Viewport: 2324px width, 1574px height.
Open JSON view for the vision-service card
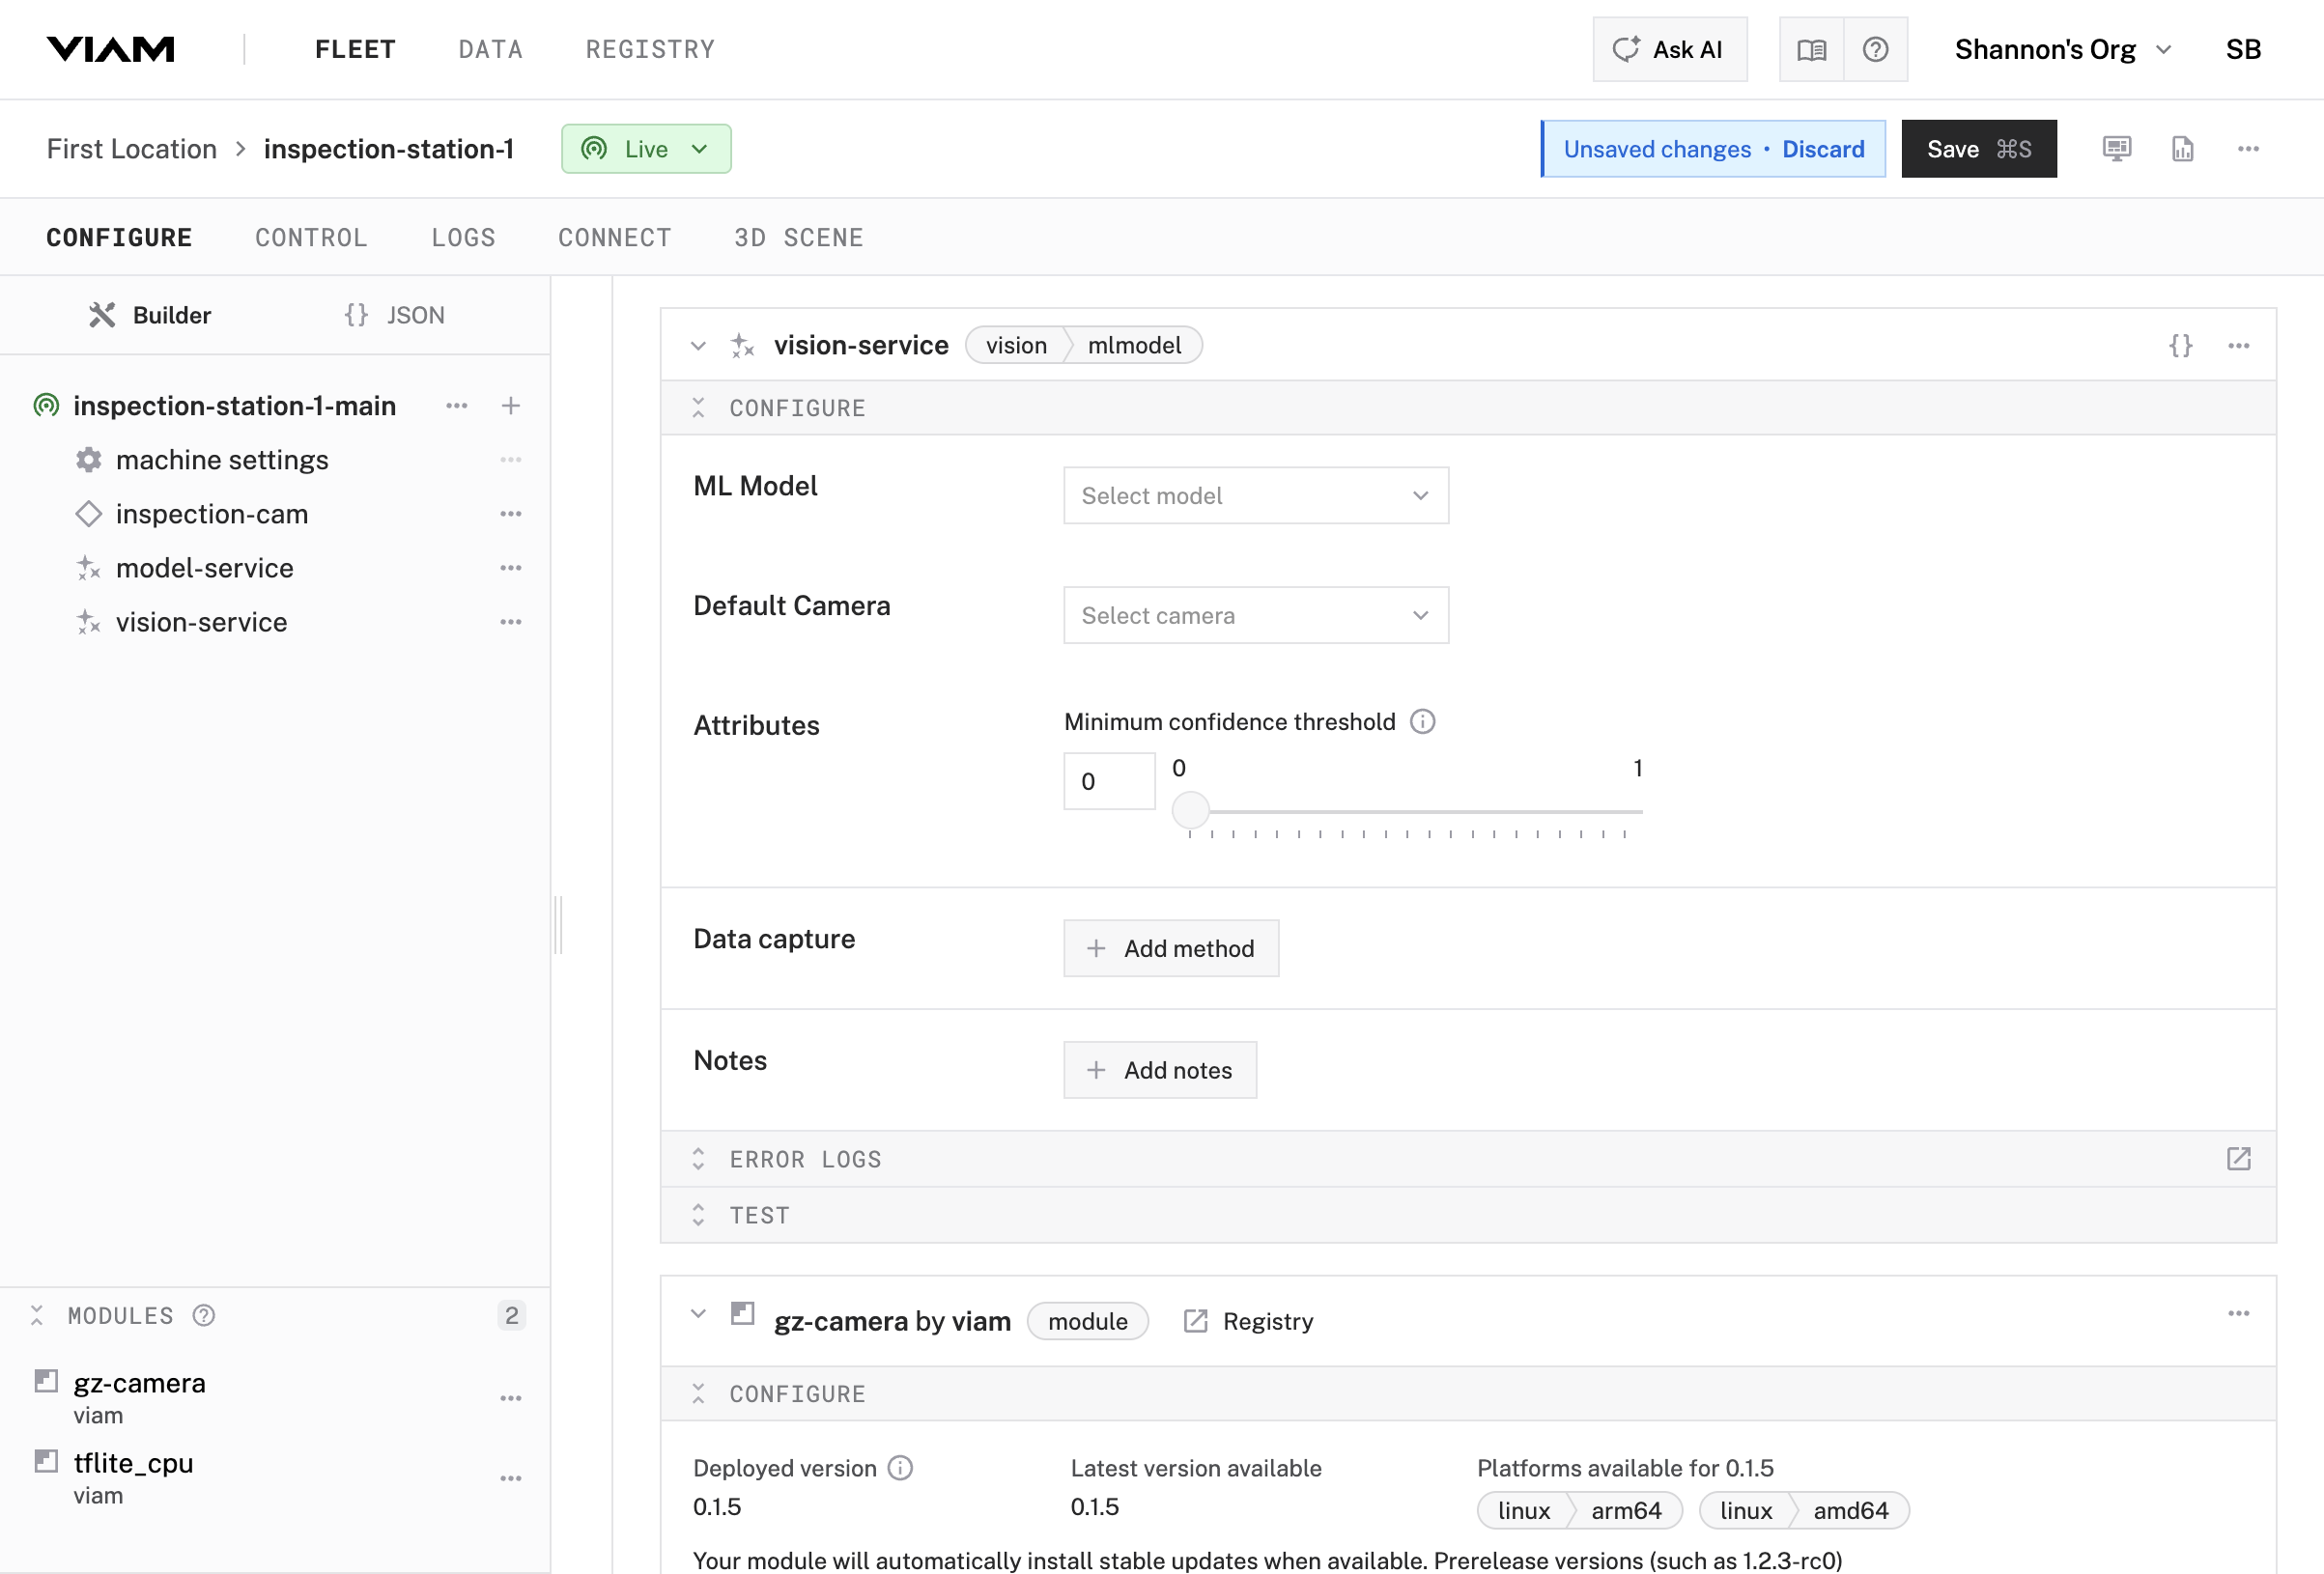[2182, 345]
